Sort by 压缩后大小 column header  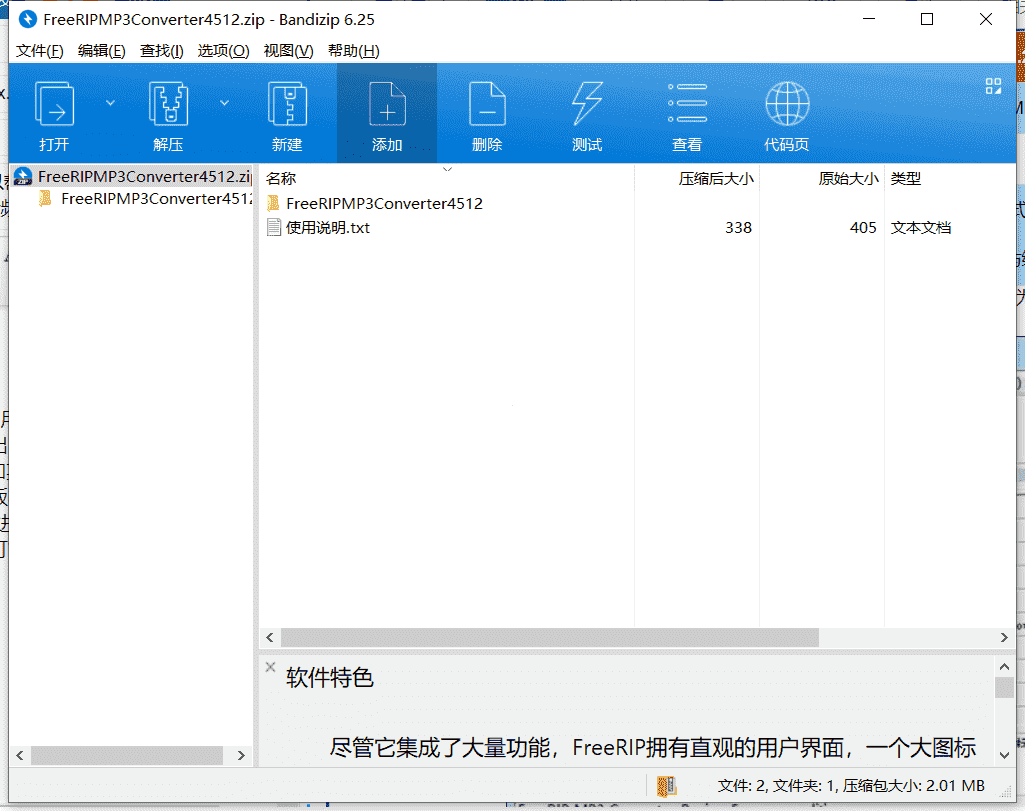(x=716, y=178)
